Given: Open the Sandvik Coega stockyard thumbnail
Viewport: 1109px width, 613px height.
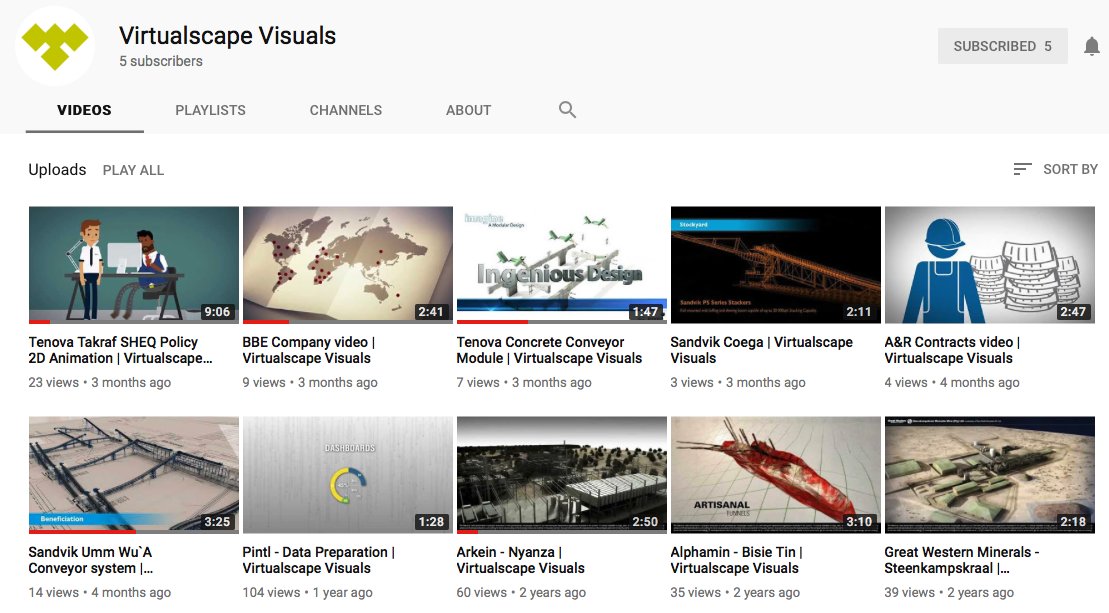Looking at the screenshot, I should click(x=776, y=265).
